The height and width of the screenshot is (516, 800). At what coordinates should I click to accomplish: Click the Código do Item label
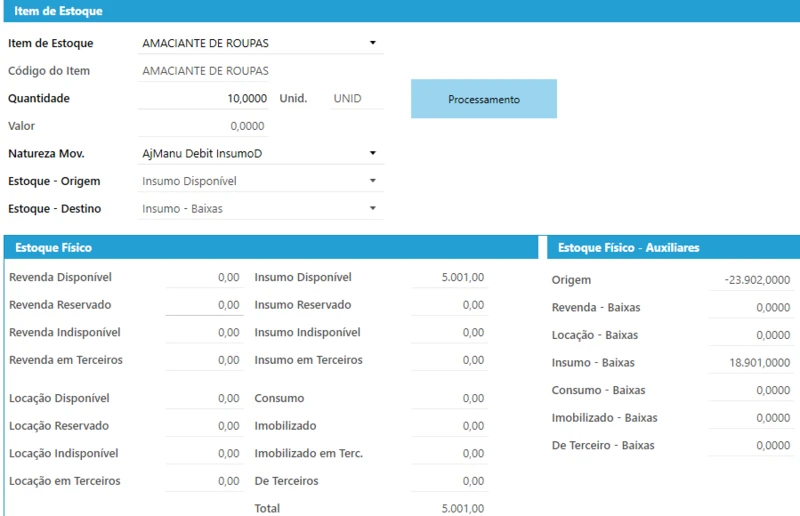coord(49,70)
